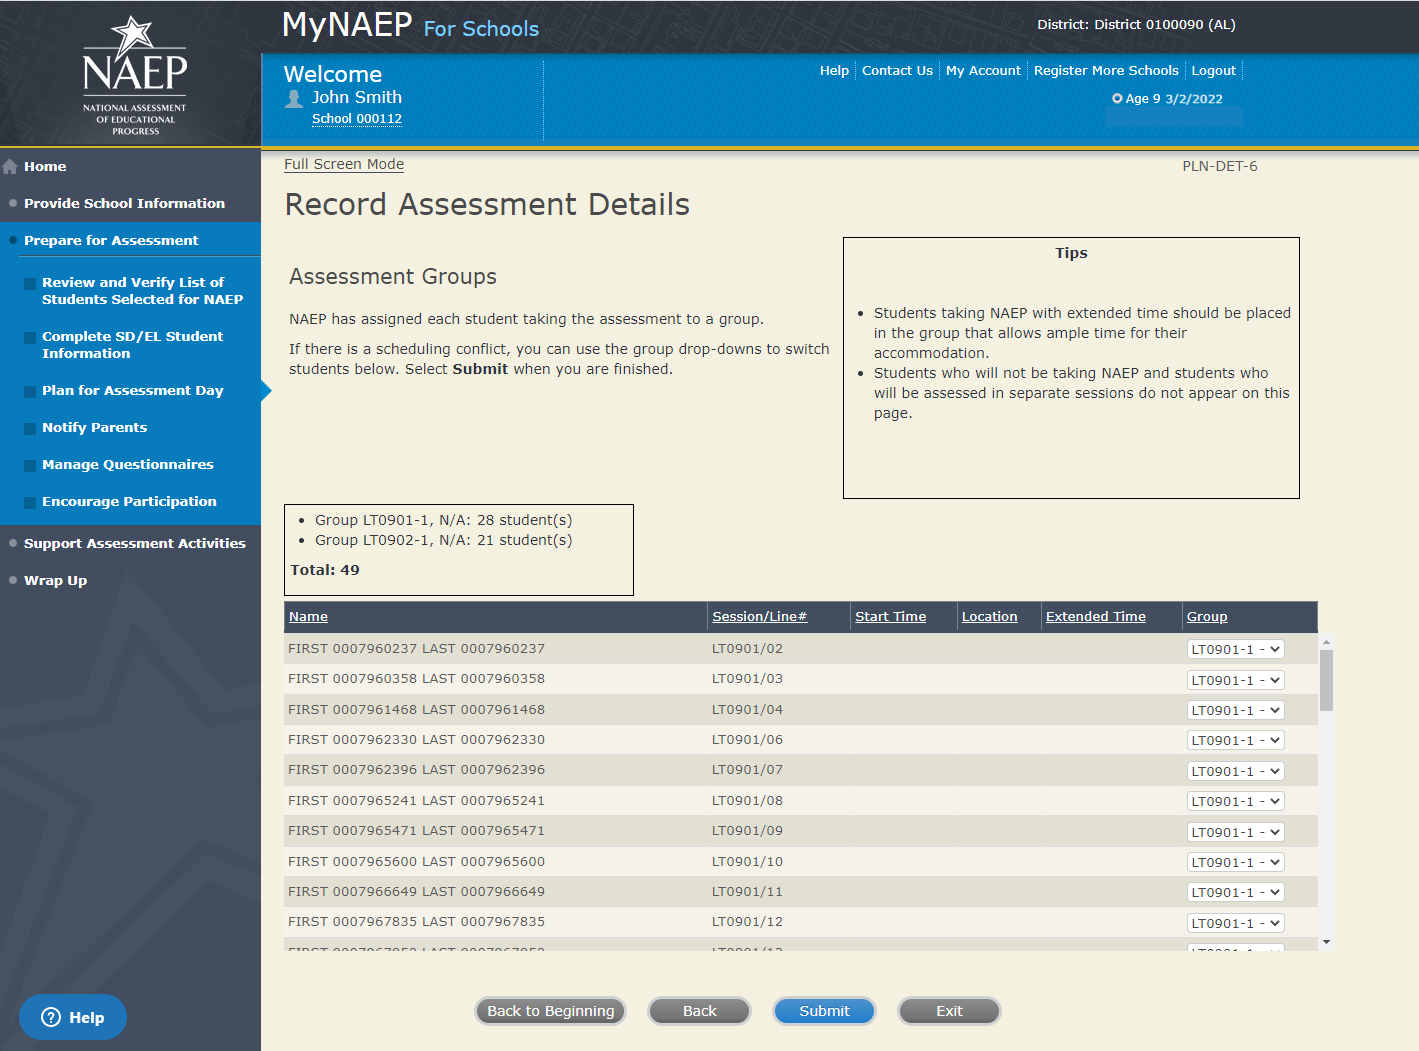Click the square icon beside Notify Parents

(x=30, y=428)
